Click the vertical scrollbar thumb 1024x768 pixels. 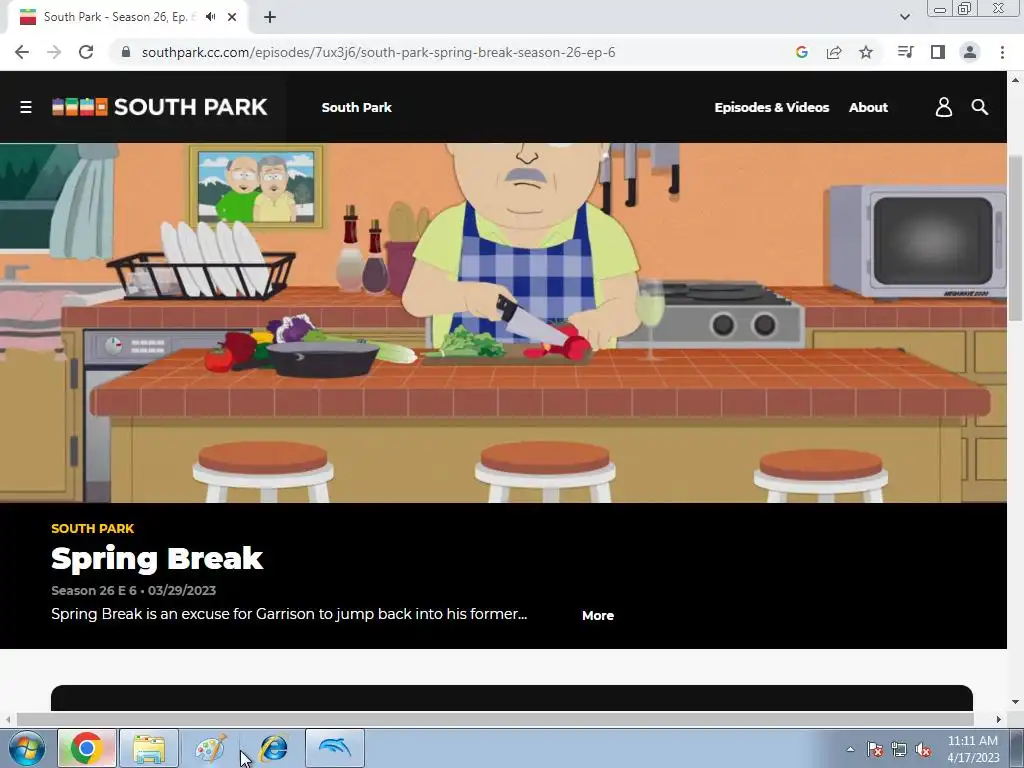1015,238
